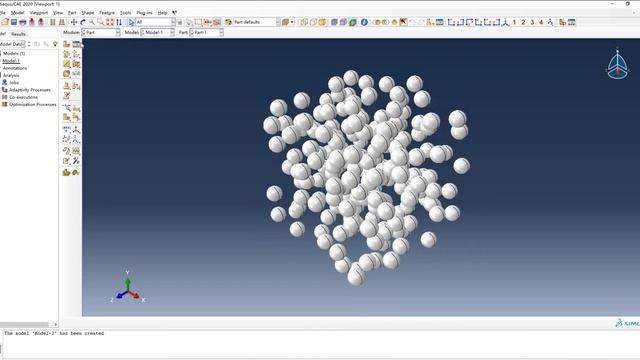Click the Save Model Database icon
This screenshot has width=640, height=360.
pos(14,22)
